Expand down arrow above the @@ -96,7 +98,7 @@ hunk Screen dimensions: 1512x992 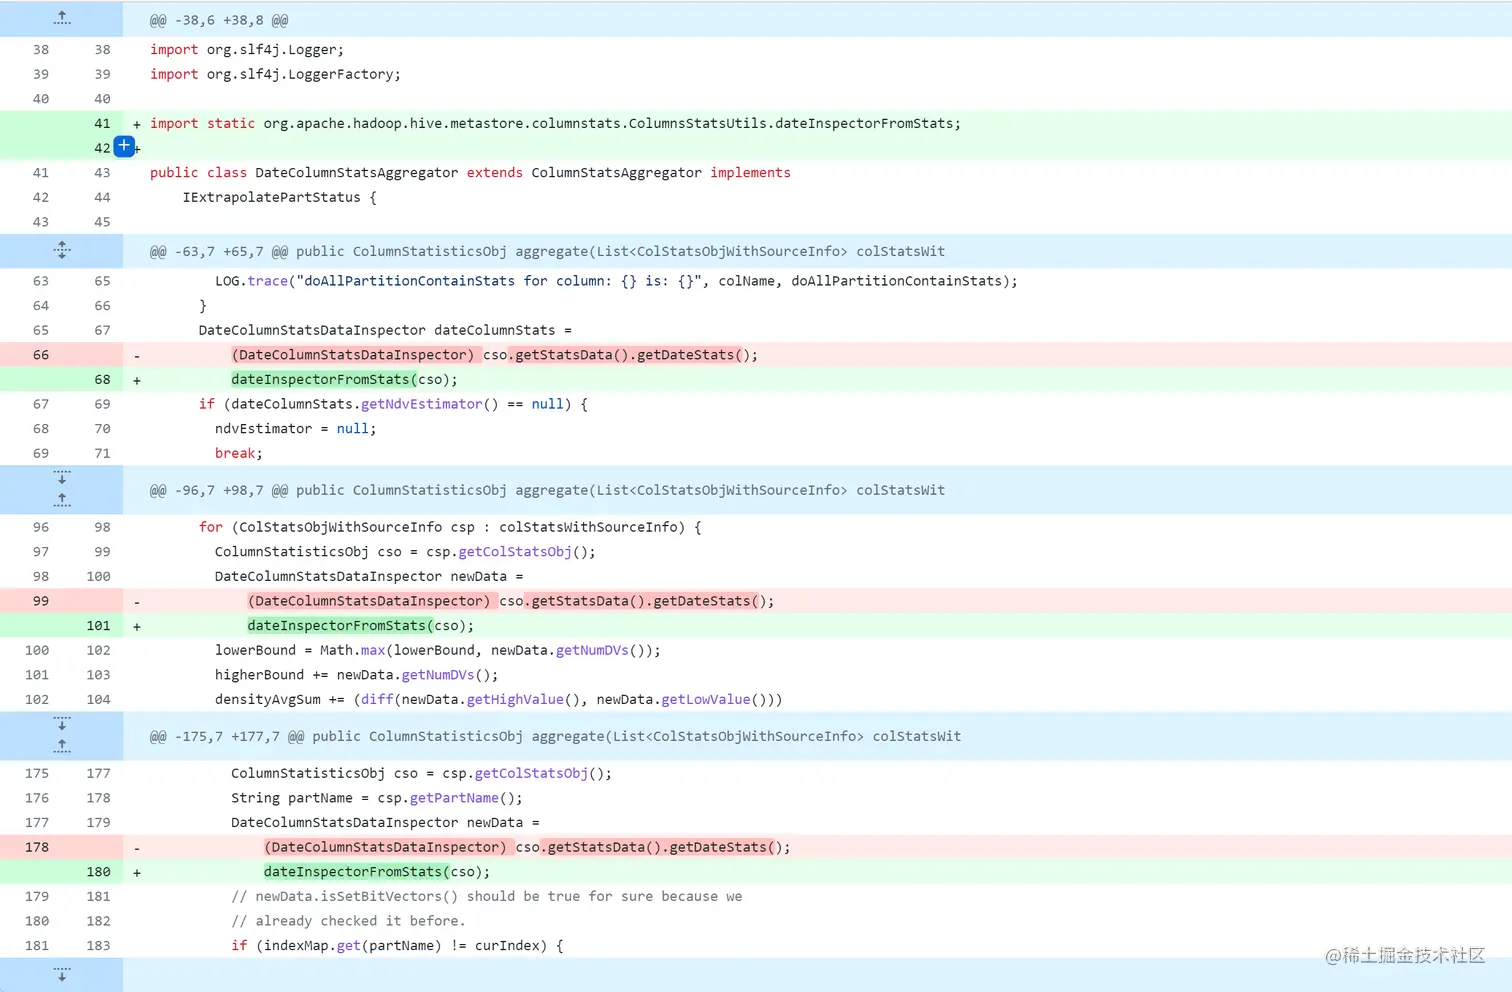click(62, 477)
